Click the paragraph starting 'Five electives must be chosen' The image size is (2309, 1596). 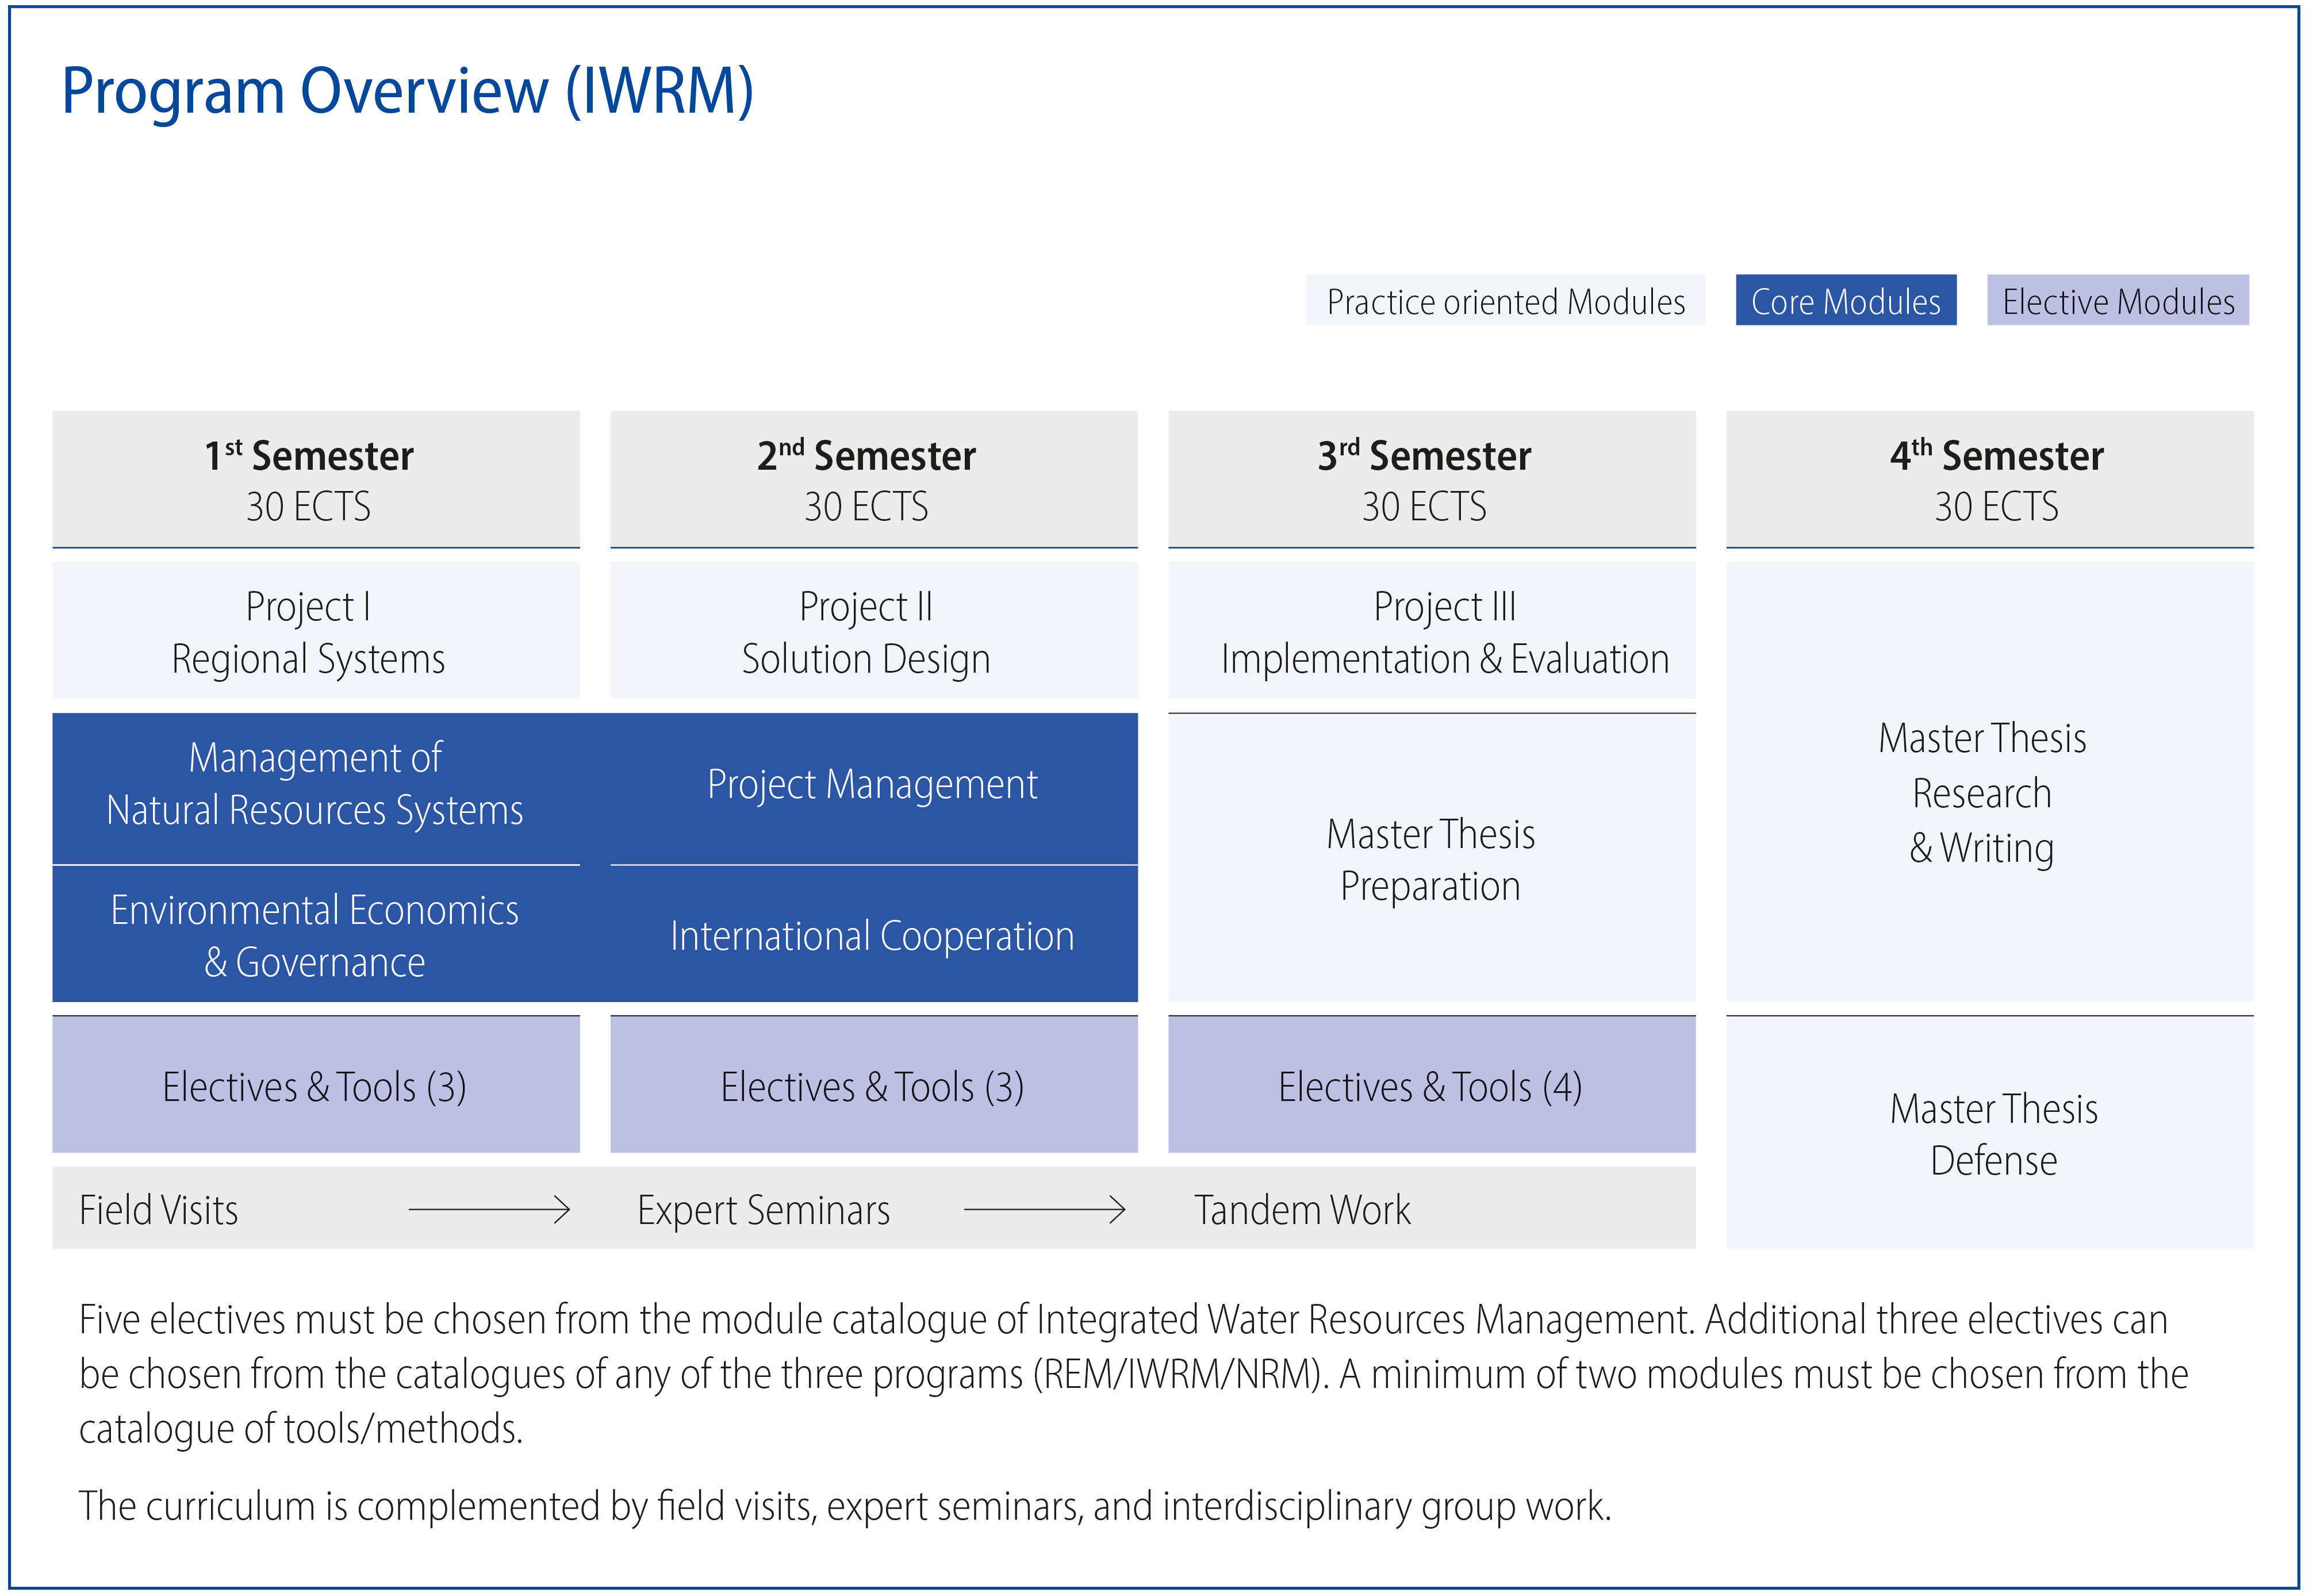pyautogui.click(x=1133, y=1374)
